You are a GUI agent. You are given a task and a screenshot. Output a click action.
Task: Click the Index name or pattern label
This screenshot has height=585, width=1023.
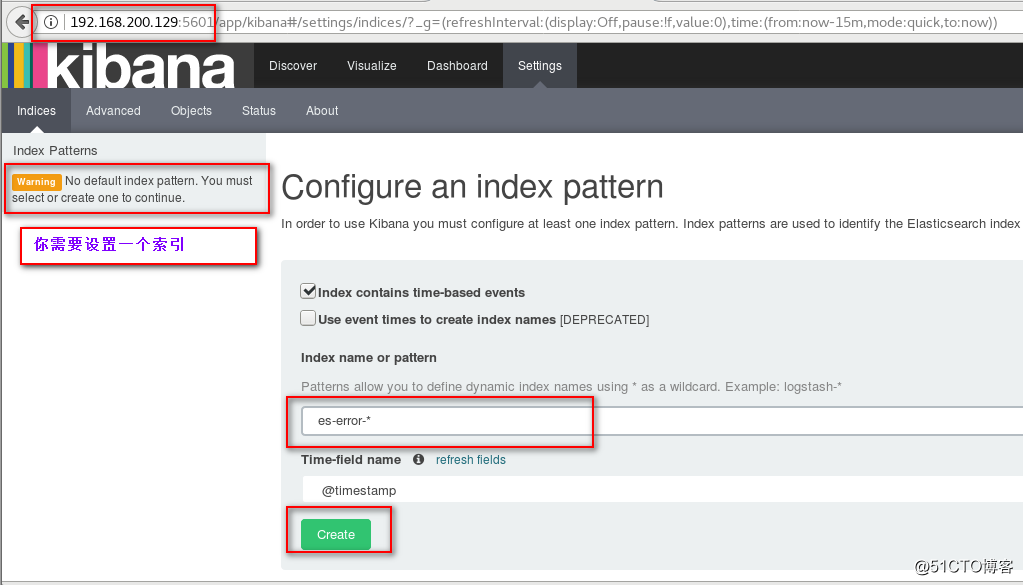[x=369, y=357]
